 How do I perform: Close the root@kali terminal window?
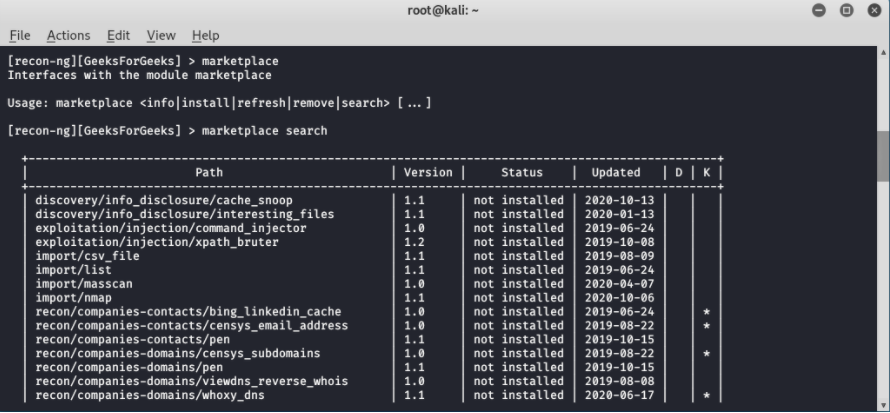[x=875, y=10]
